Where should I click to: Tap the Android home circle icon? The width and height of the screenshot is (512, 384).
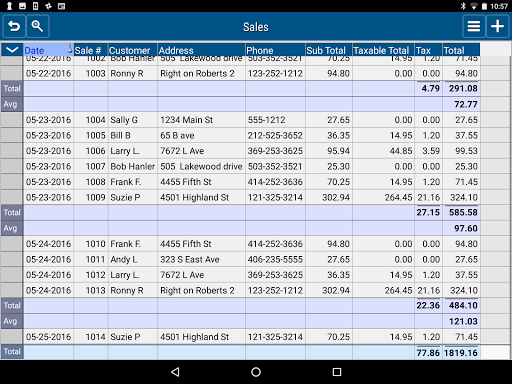(x=256, y=372)
